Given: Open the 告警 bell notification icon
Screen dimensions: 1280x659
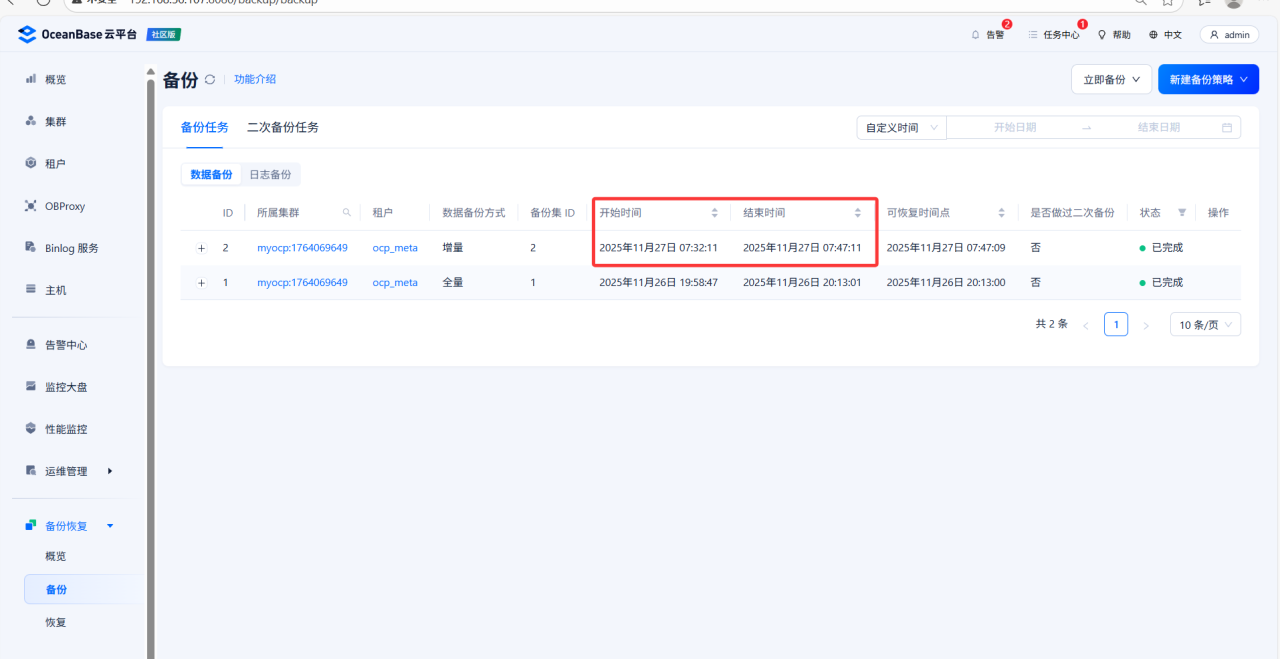Looking at the screenshot, I should (x=976, y=35).
